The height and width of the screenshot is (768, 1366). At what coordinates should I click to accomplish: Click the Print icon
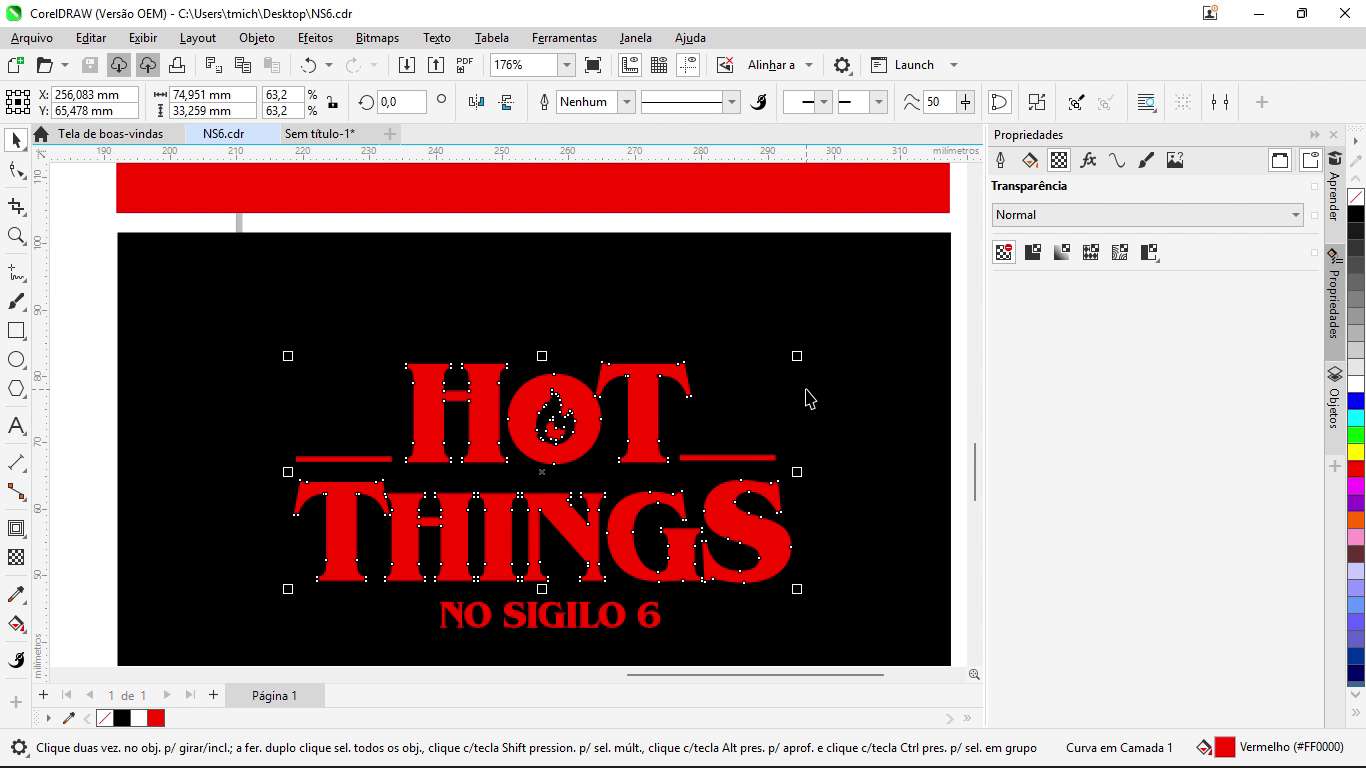(x=177, y=65)
